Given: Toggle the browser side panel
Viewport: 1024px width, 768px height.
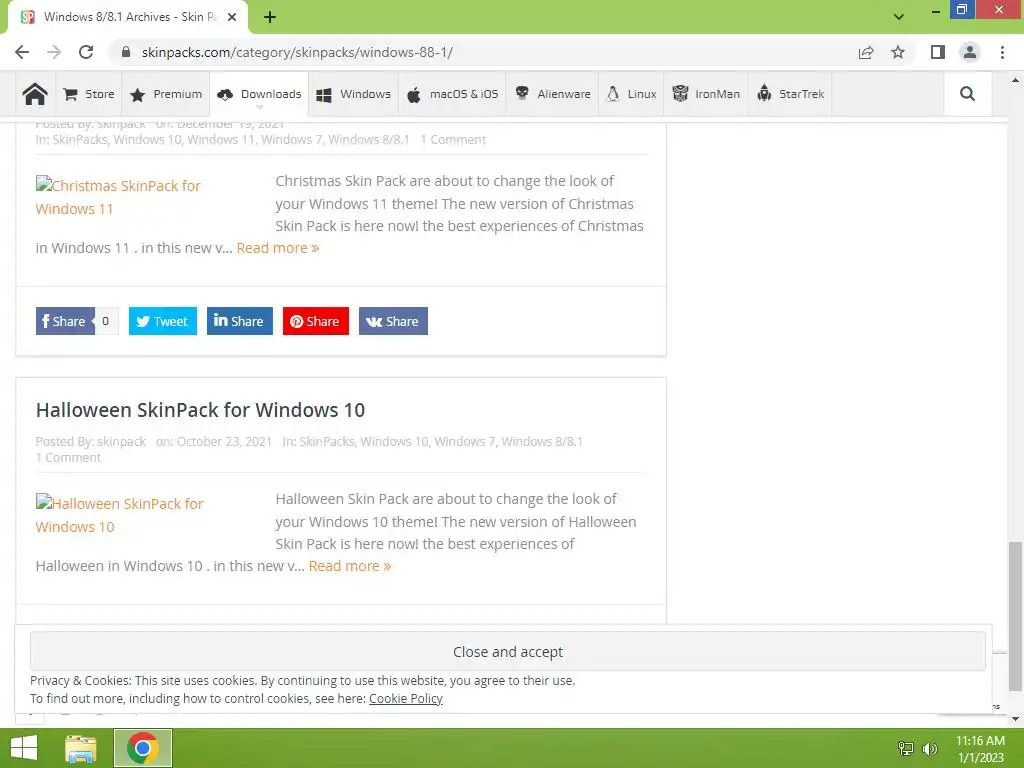Looking at the screenshot, I should pos(938,52).
